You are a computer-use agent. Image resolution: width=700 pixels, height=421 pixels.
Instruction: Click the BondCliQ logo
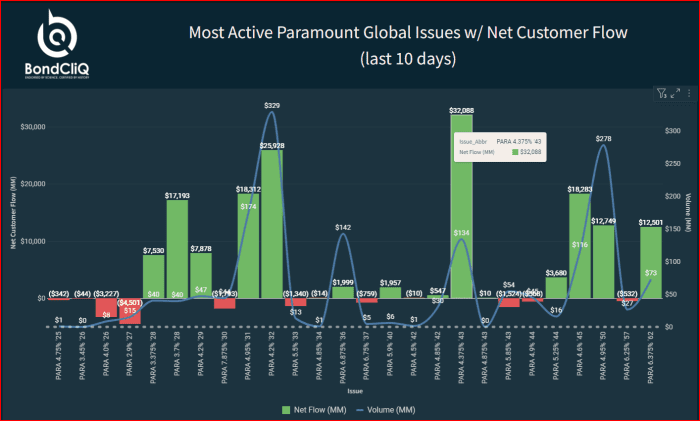(x=57, y=45)
